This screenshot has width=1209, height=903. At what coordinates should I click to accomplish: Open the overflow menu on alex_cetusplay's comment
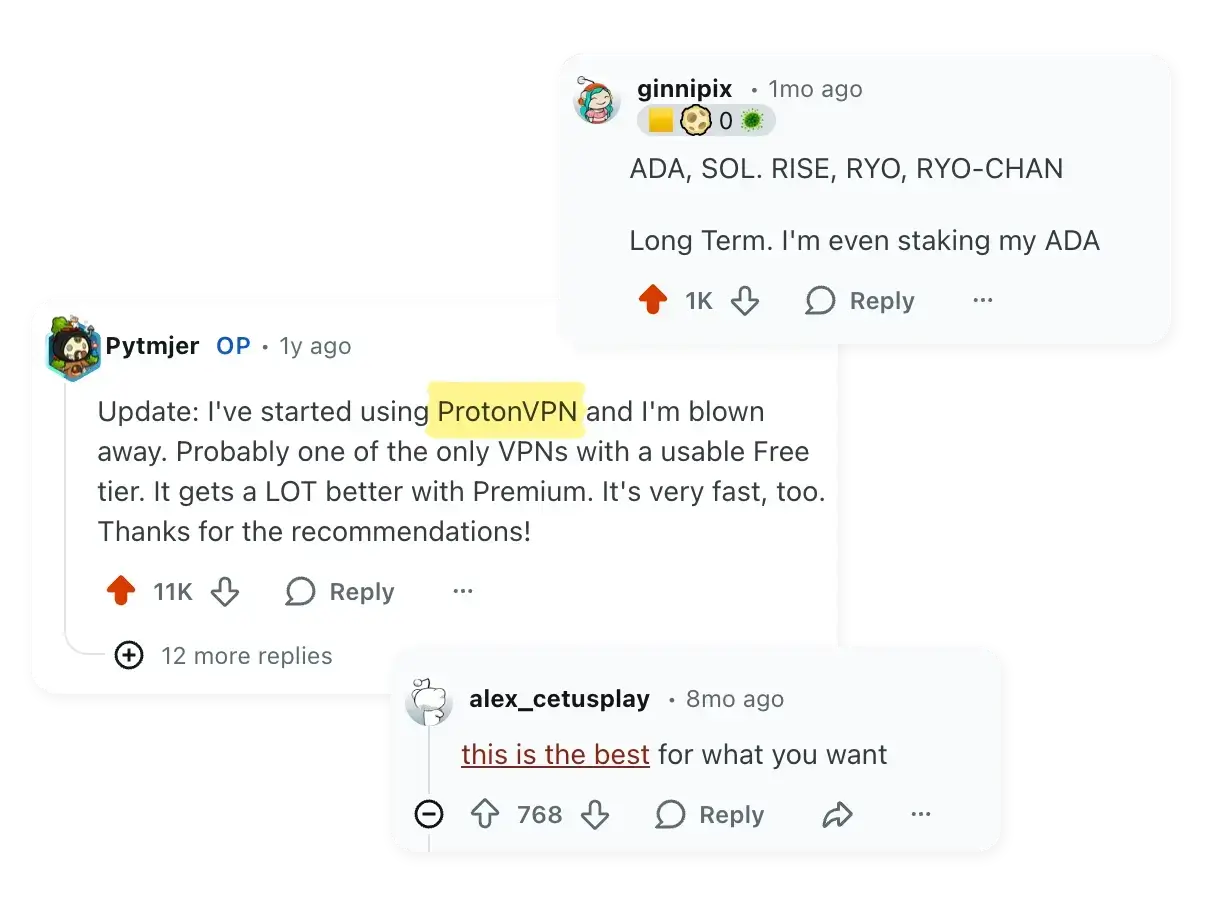[920, 815]
